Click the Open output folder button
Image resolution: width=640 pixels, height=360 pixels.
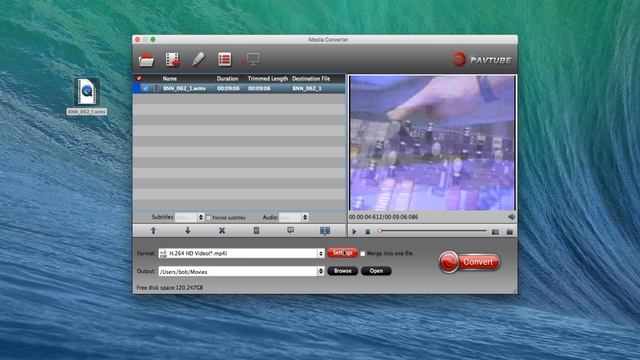(376, 271)
